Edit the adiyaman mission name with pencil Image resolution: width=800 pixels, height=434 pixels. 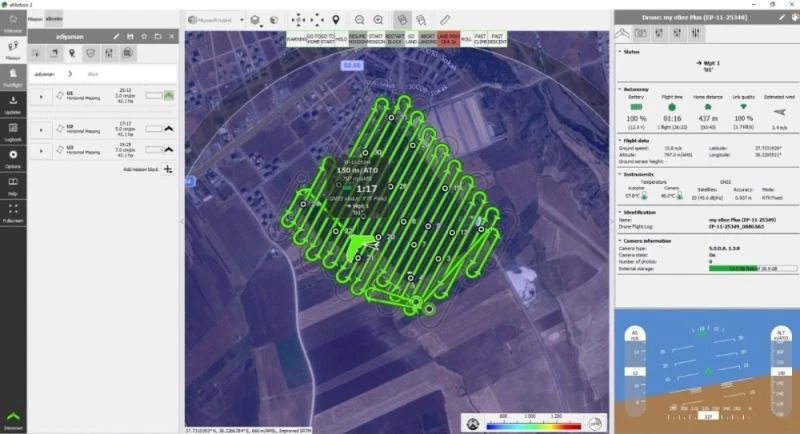click(x=117, y=35)
